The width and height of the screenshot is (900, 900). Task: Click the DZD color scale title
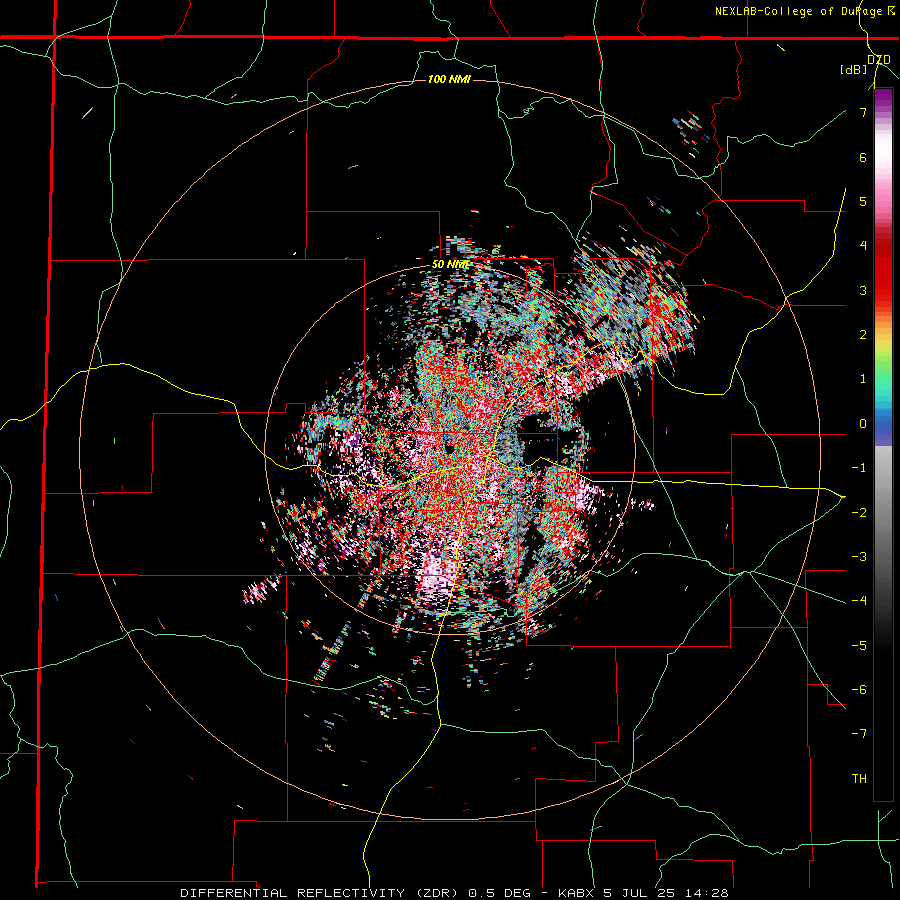pos(879,60)
